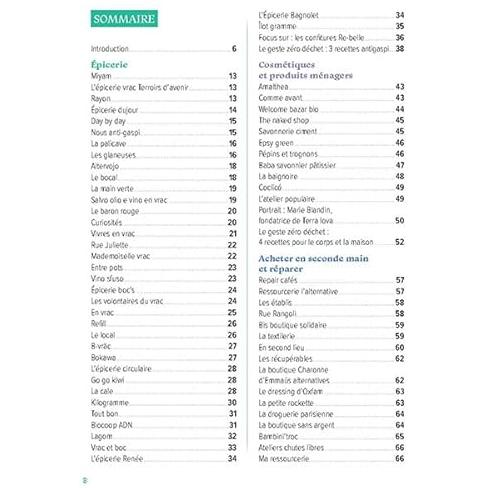Open the Miyam entry
The height and width of the screenshot is (488, 488).
click(164, 76)
